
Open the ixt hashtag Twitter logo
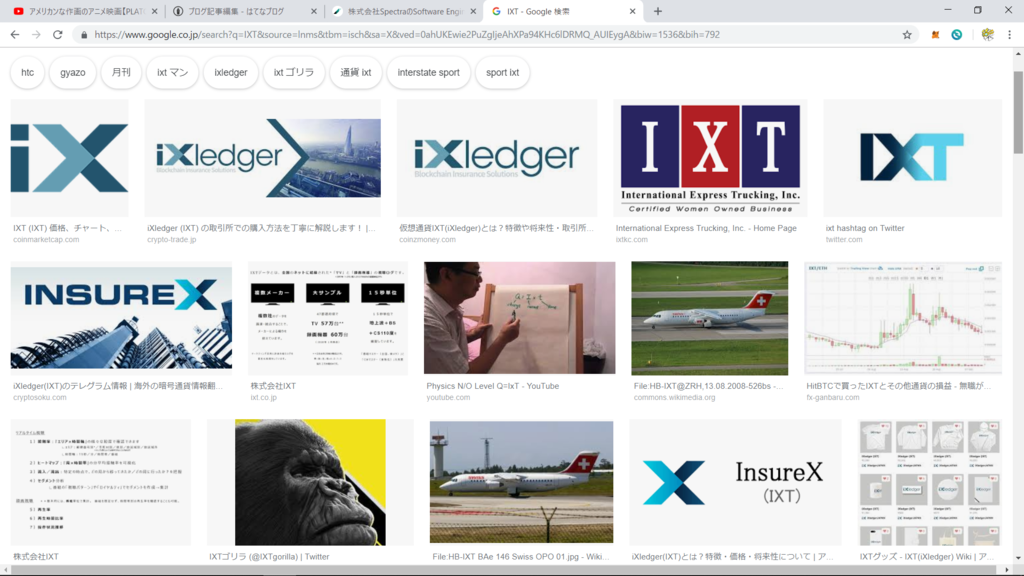pos(912,158)
